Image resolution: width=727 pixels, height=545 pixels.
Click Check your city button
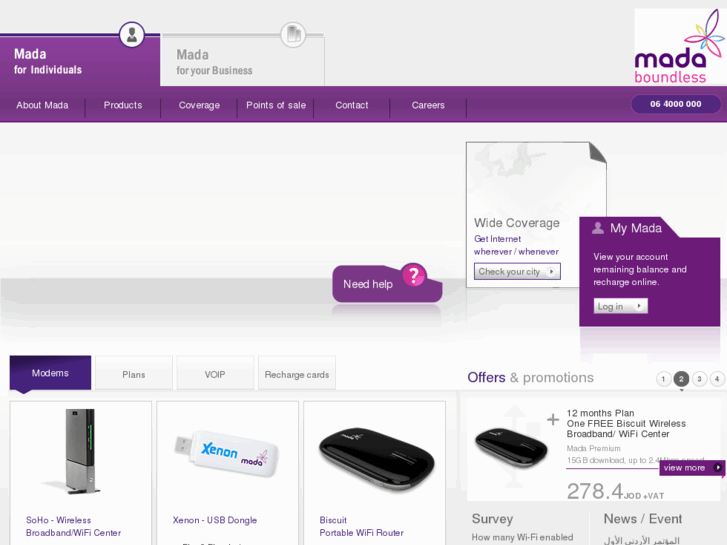pyautogui.click(x=517, y=271)
